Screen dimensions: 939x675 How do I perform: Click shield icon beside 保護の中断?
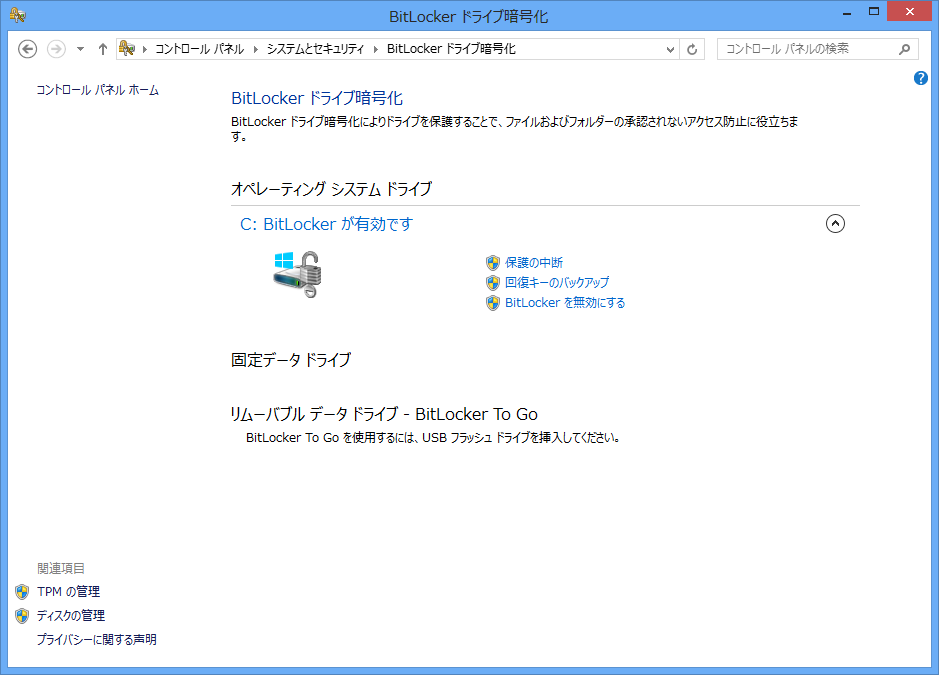(493, 262)
